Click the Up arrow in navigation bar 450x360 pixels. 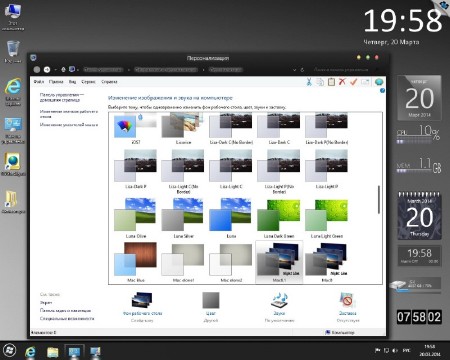(x=63, y=69)
